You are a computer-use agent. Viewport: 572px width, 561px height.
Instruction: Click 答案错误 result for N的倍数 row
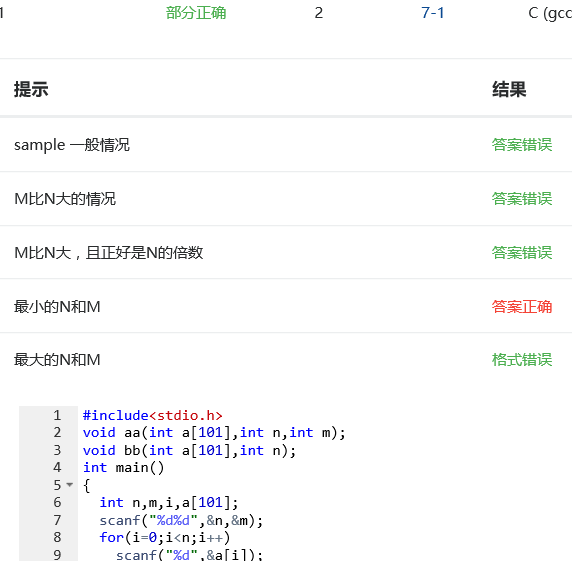(522, 252)
